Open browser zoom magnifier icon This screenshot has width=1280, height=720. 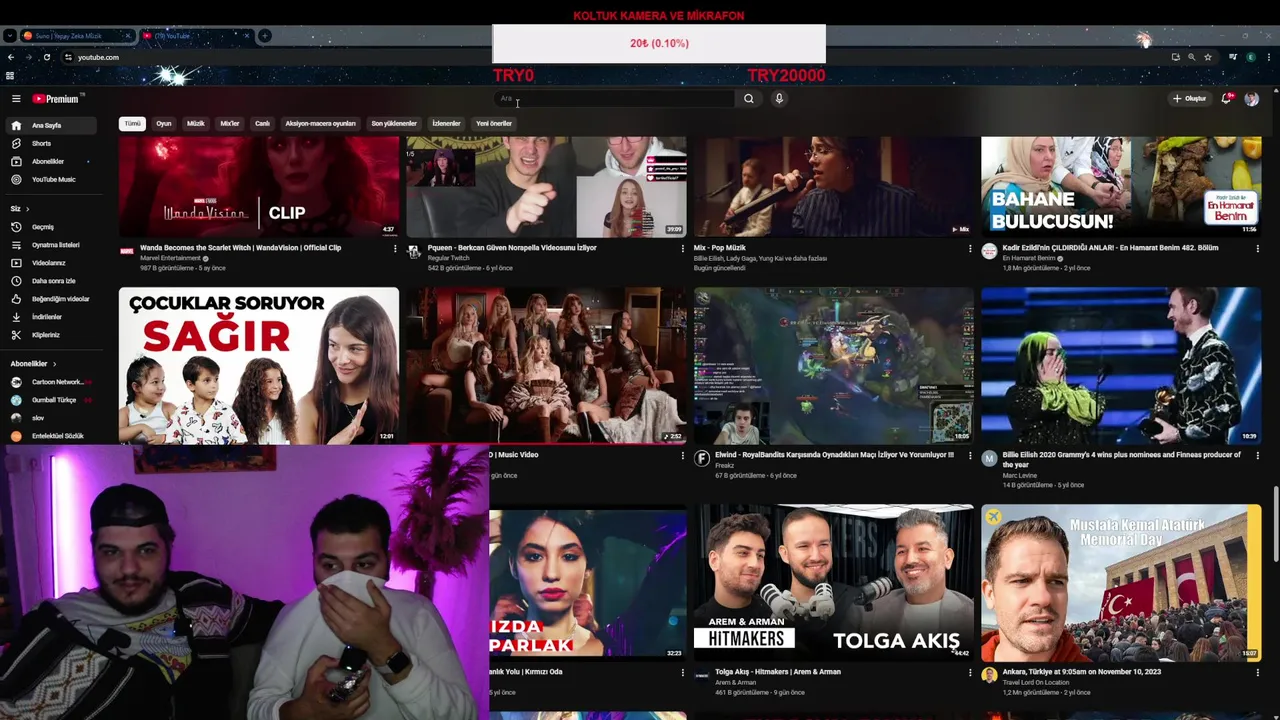[1191, 57]
